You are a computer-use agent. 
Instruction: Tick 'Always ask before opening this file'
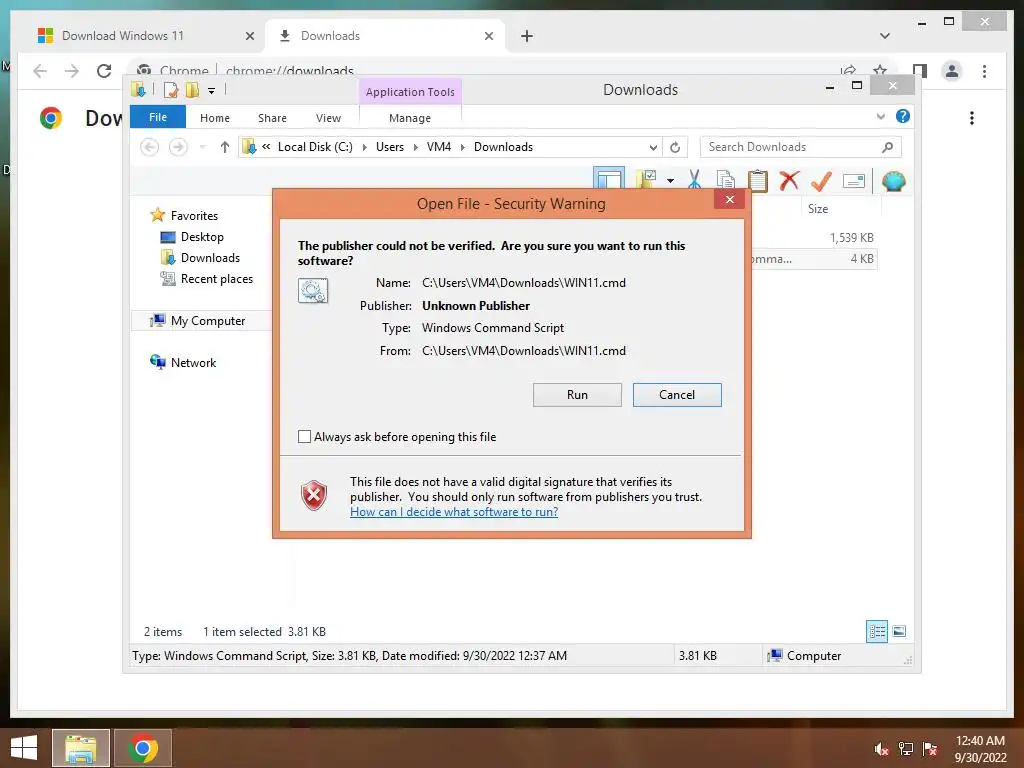click(304, 436)
